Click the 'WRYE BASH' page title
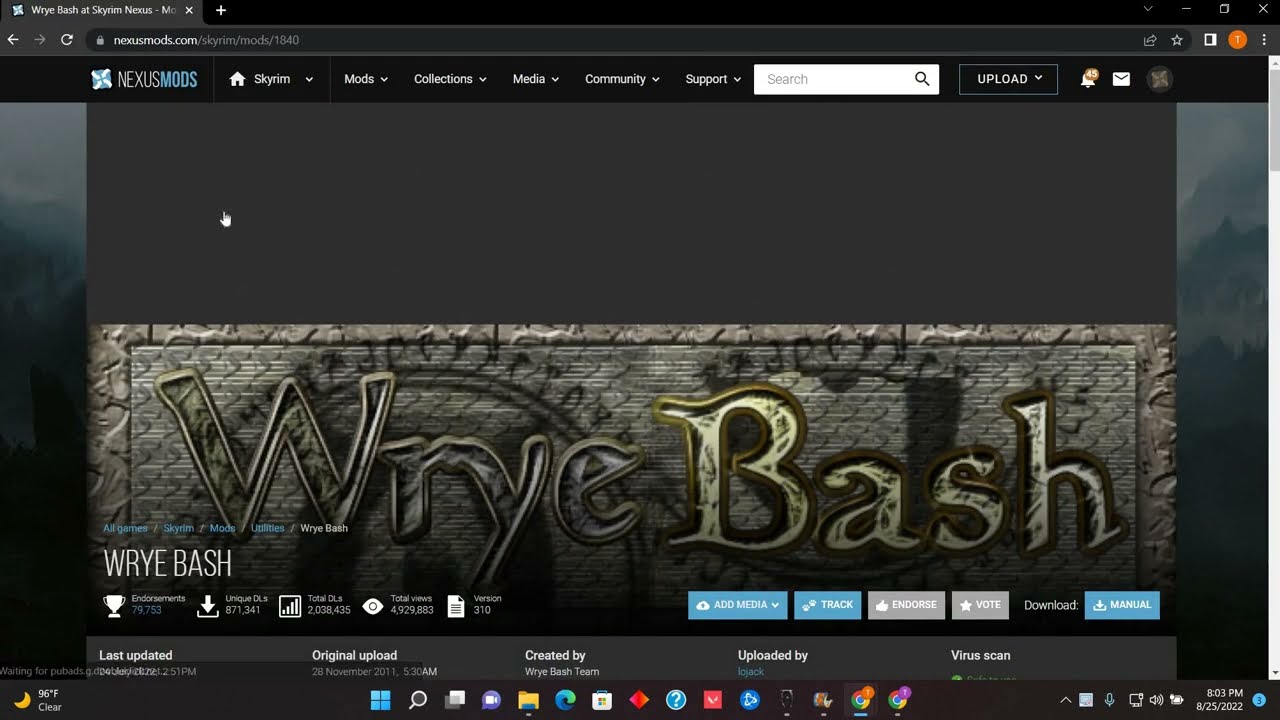 pos(168,563)
